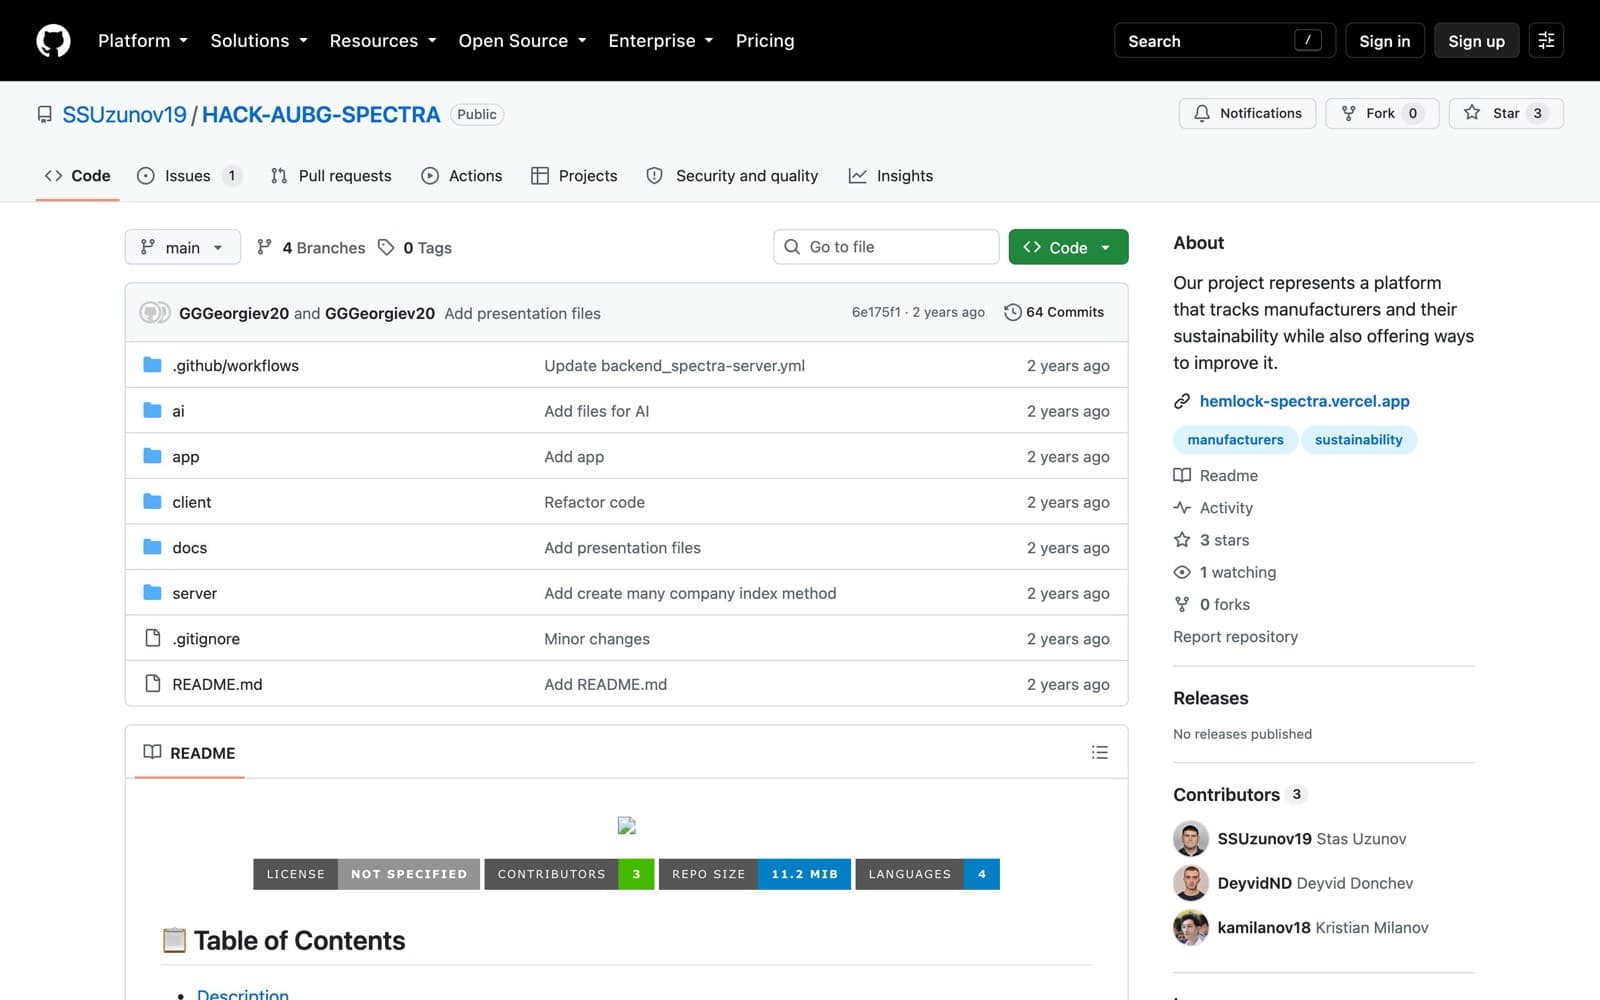This screenshot has width=1600, height=1000.
Task: Click the Go to file search box
Action: [886, 247]
